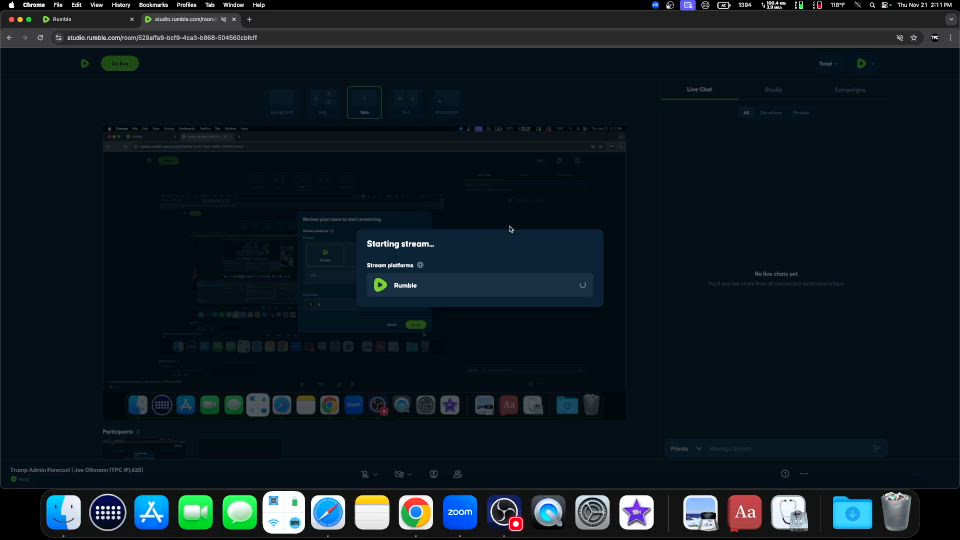Open the Dictionary app in the dock
Screen dimensions: 960x540
coord(745,512)
